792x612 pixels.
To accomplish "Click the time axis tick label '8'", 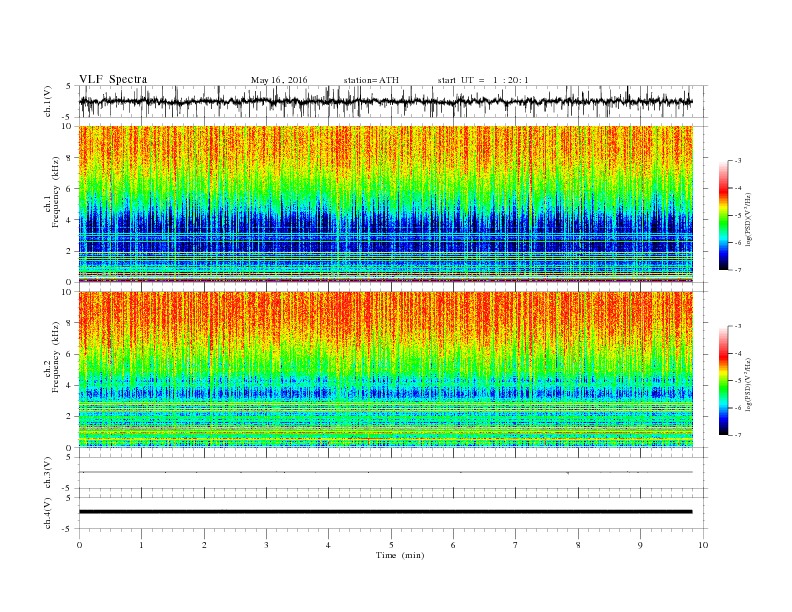I will [578, 545].
